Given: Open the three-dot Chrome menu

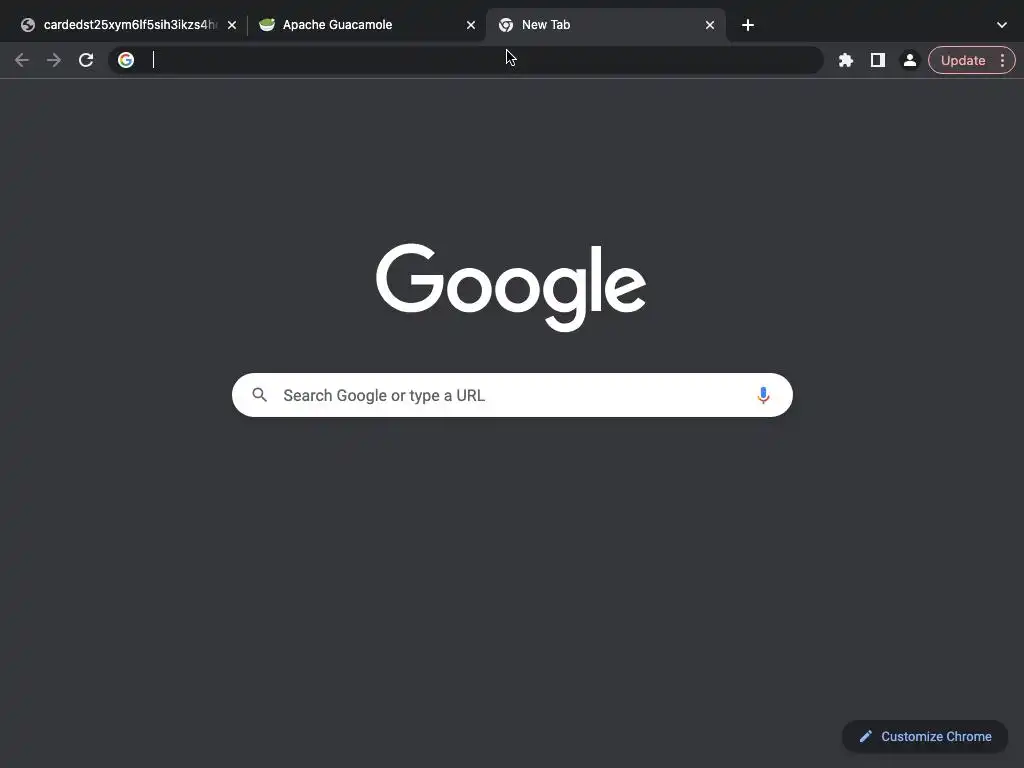Looking at the screenshot, I should pos(1002,60).
